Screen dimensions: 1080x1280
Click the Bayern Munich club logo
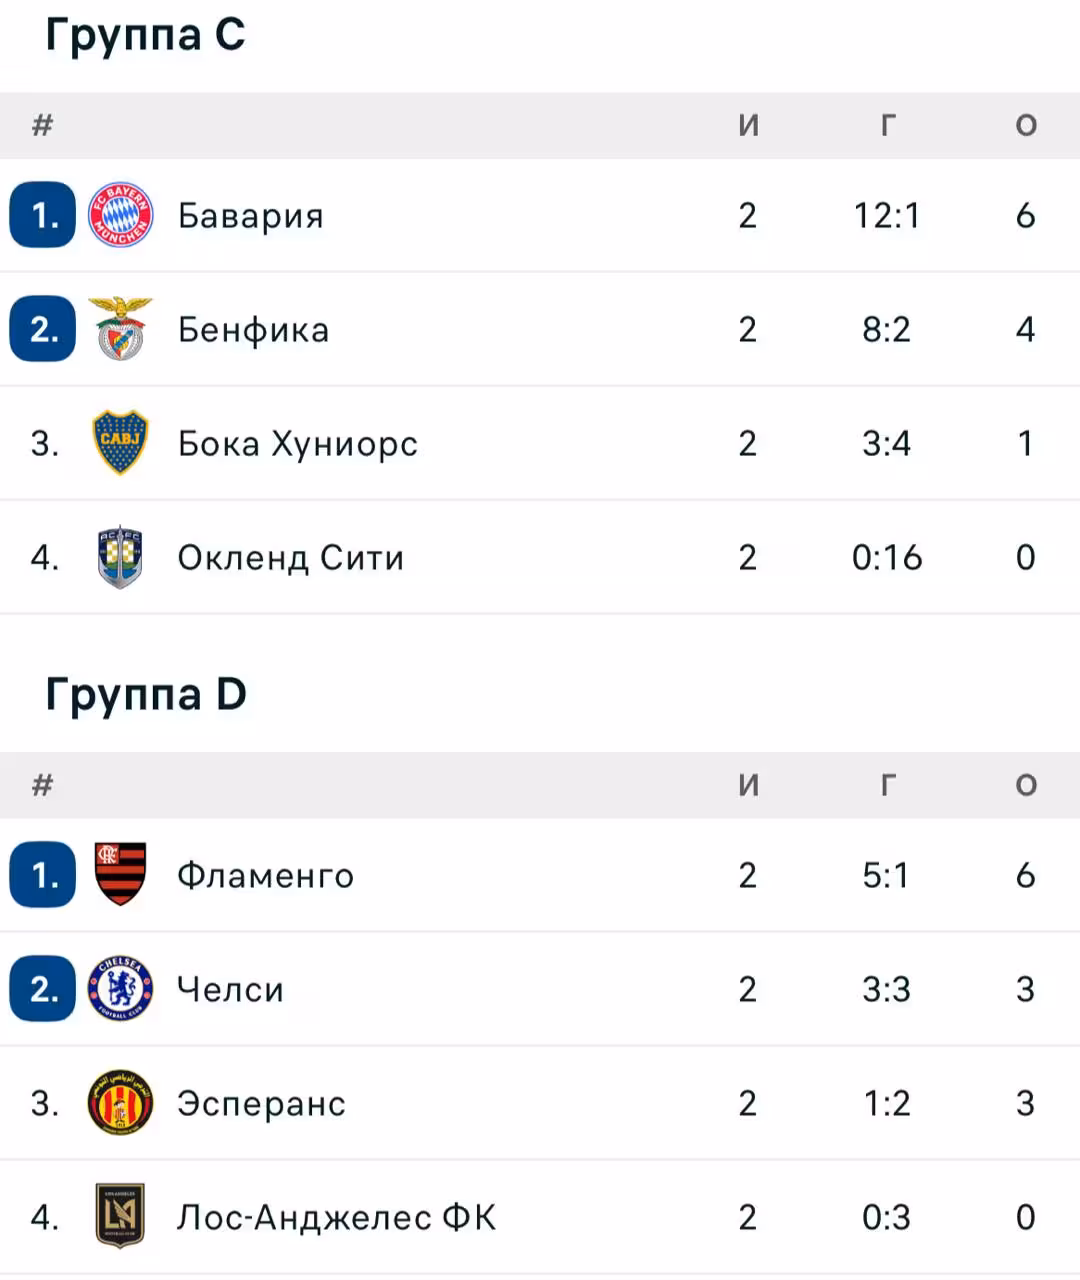[x=120, y=215]
